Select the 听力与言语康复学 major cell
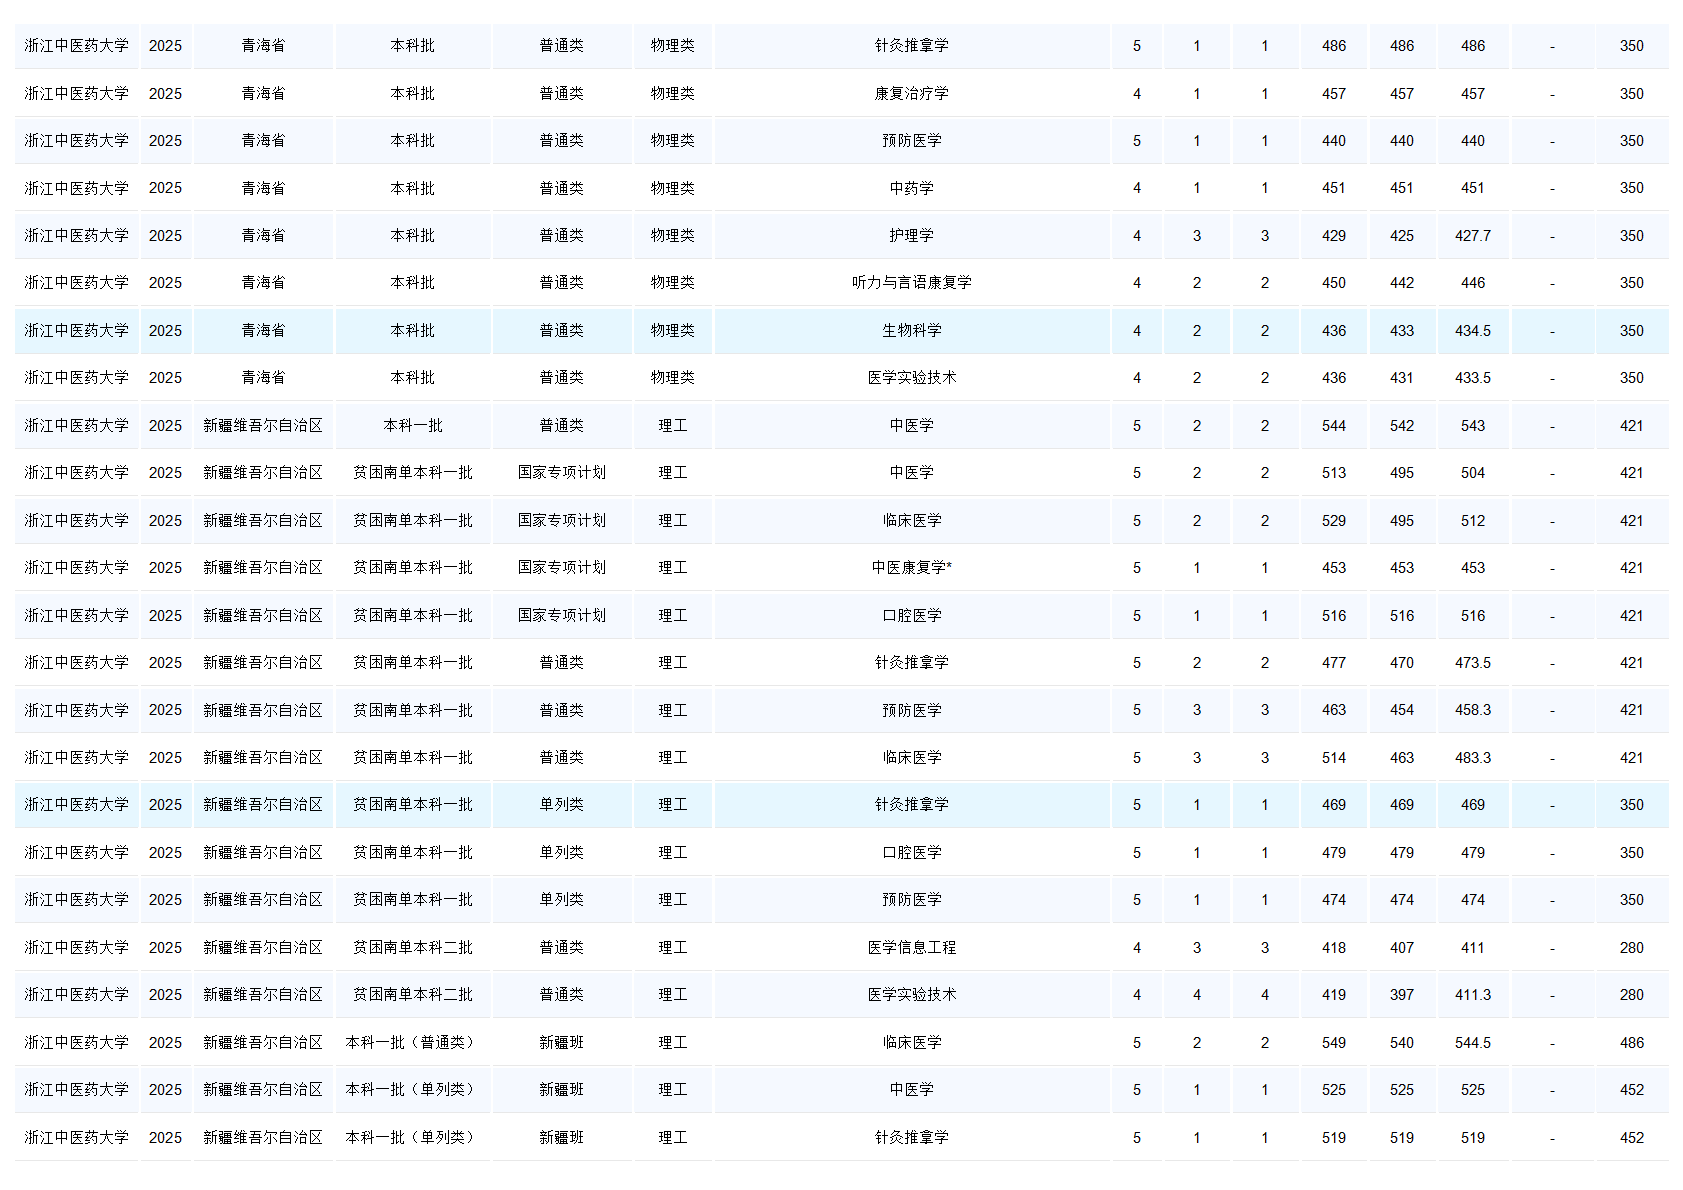The image size is (1683, 1190). pos(911,283)
